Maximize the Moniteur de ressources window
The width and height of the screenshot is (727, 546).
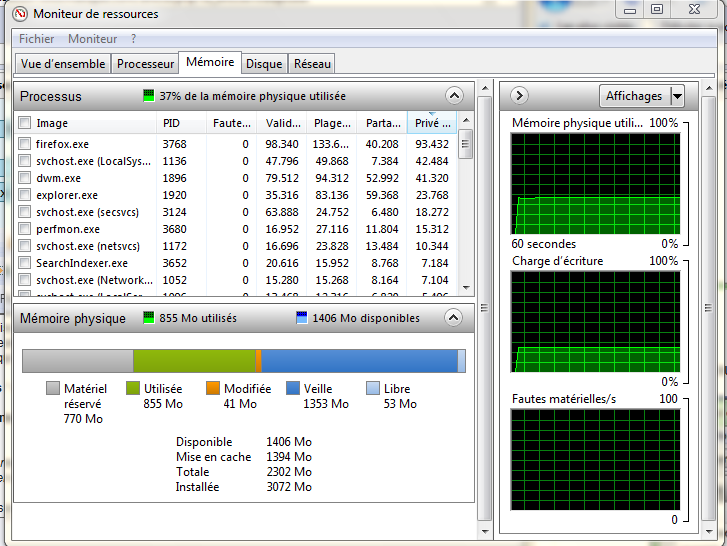(657, 9)
